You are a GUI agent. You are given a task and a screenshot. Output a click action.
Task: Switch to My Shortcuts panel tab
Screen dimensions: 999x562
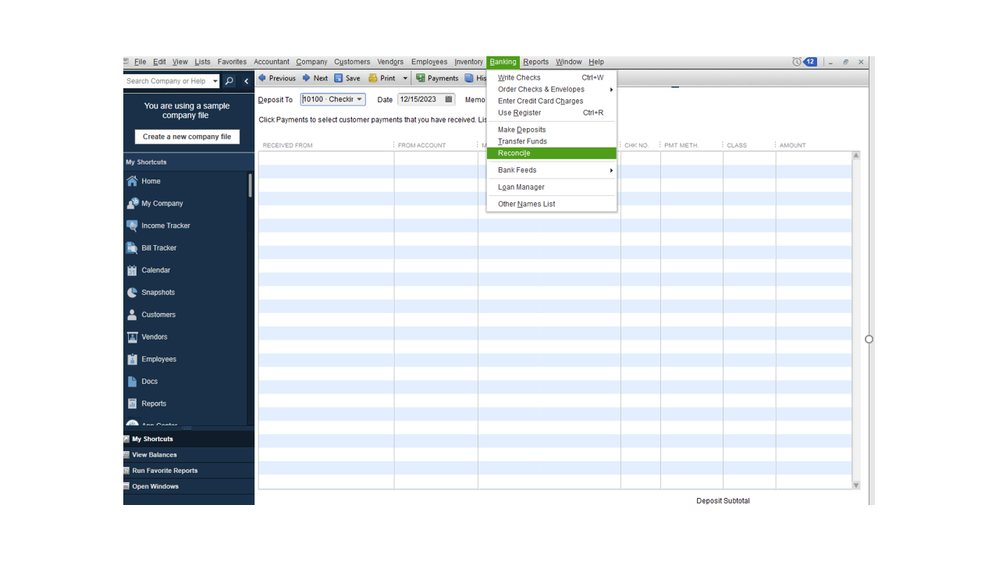[x=189, y=439]
